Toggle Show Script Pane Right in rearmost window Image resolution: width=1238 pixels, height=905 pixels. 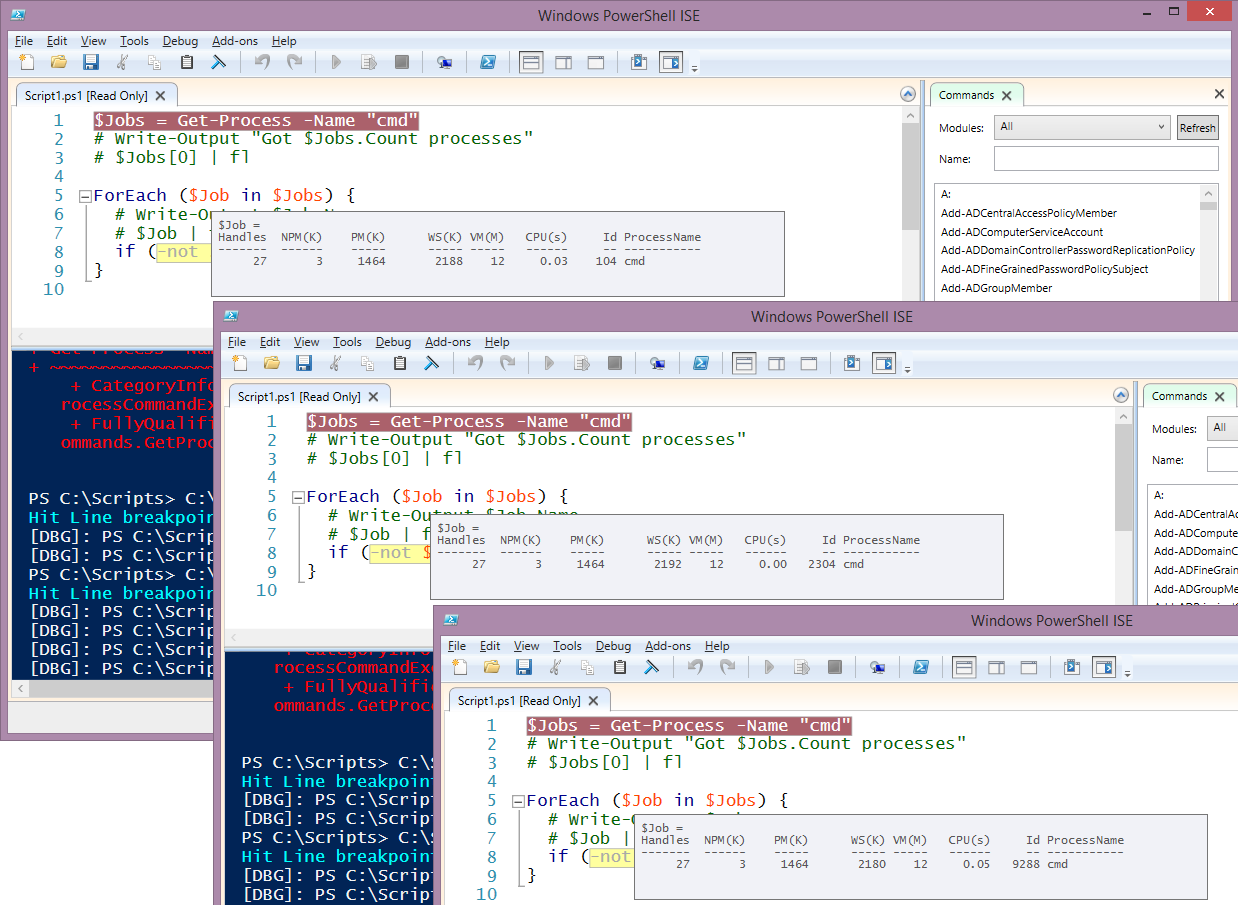pos(563,62)
